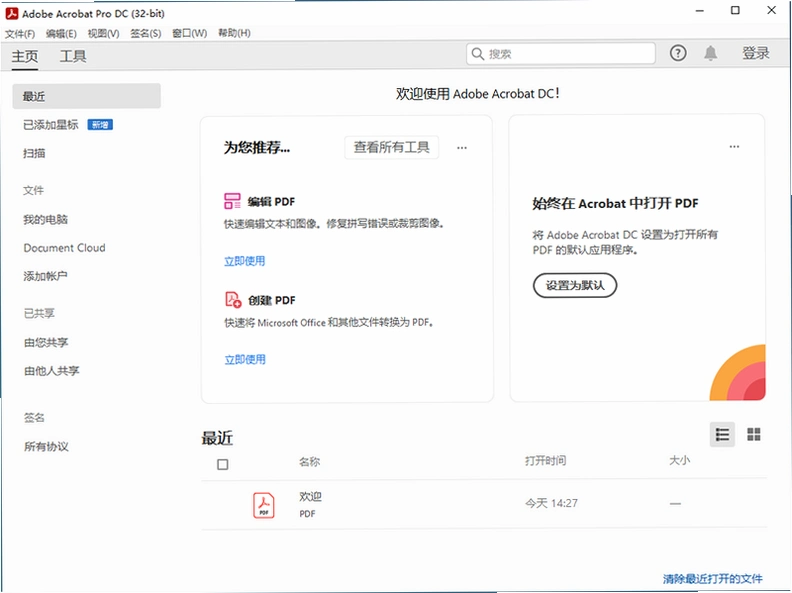Click the 欢迎 PDF file icon
Image resolution: width=792 pixels, height=593 pixels.
(x=264, y=505)
